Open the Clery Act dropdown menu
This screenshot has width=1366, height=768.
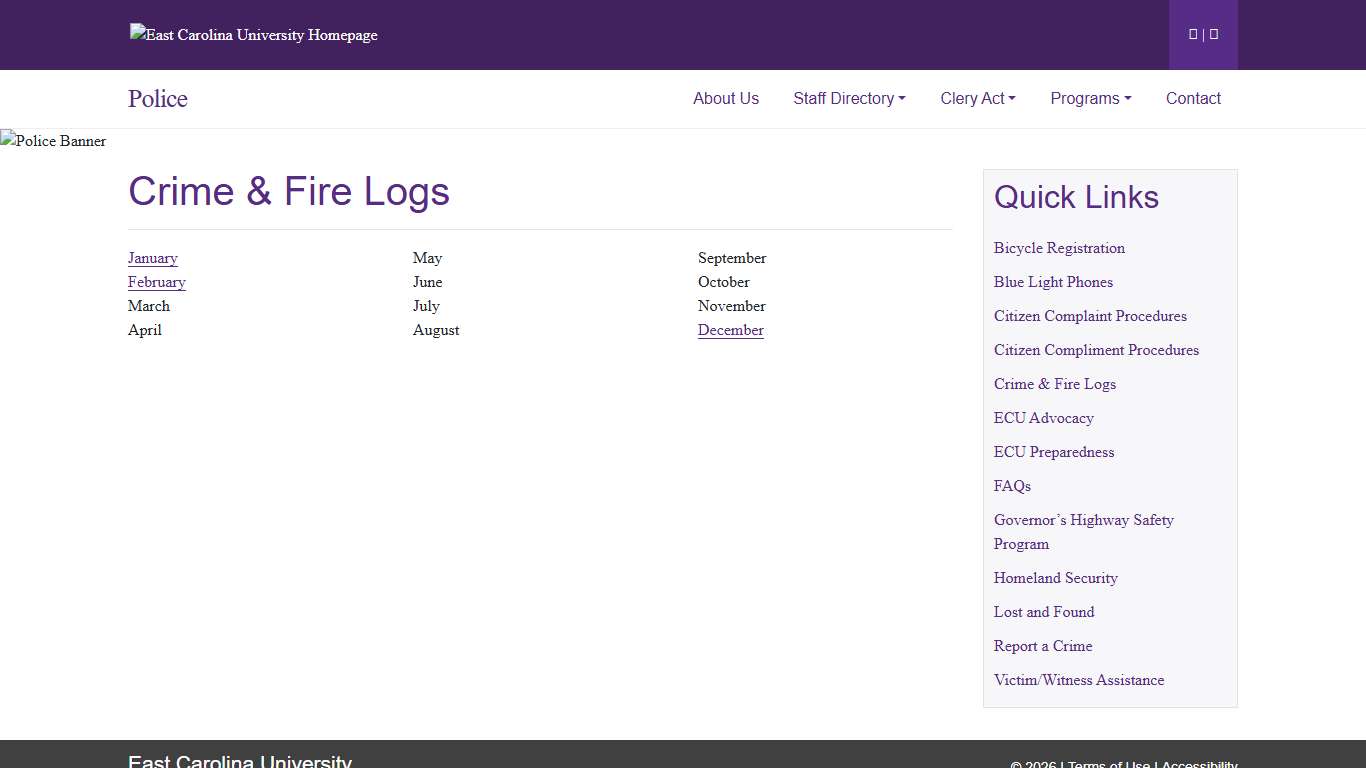click(x=977, y=98)
